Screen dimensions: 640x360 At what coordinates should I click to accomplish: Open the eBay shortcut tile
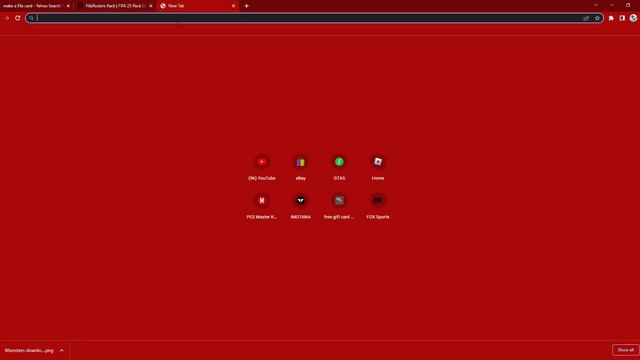(x=300, y=162)
